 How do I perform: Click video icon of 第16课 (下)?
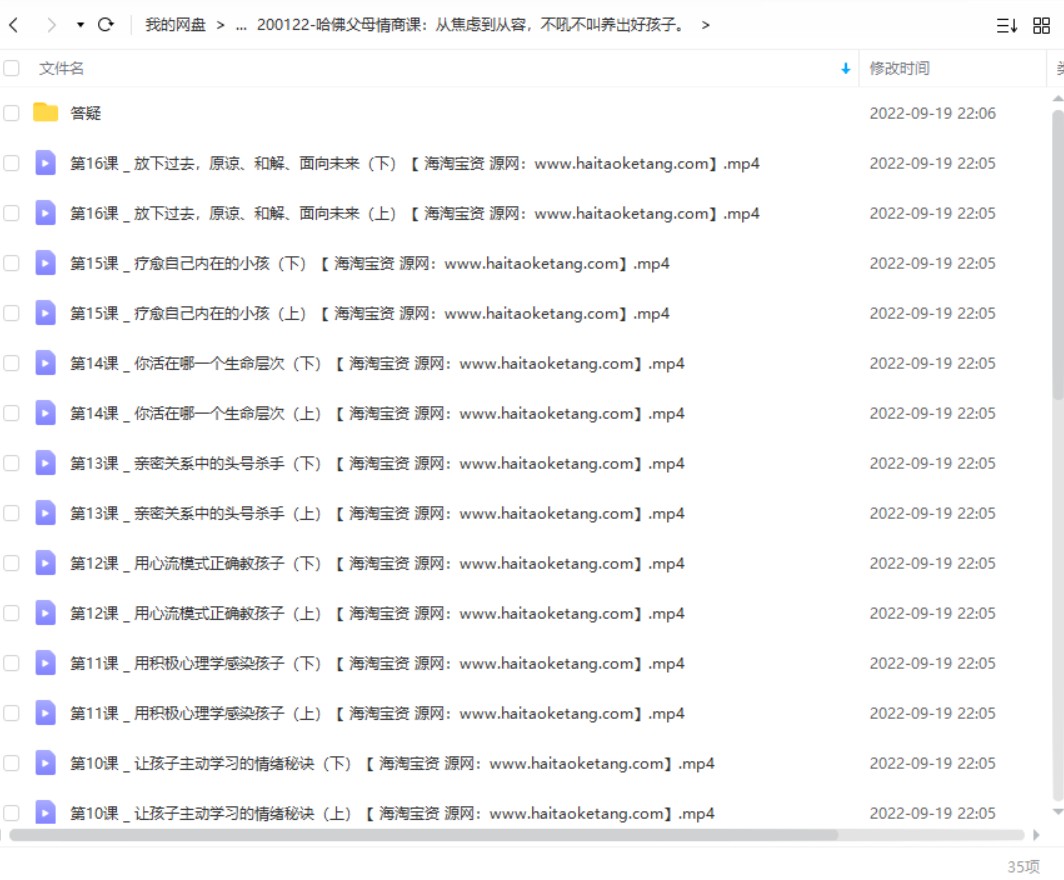tap(45, 163)
